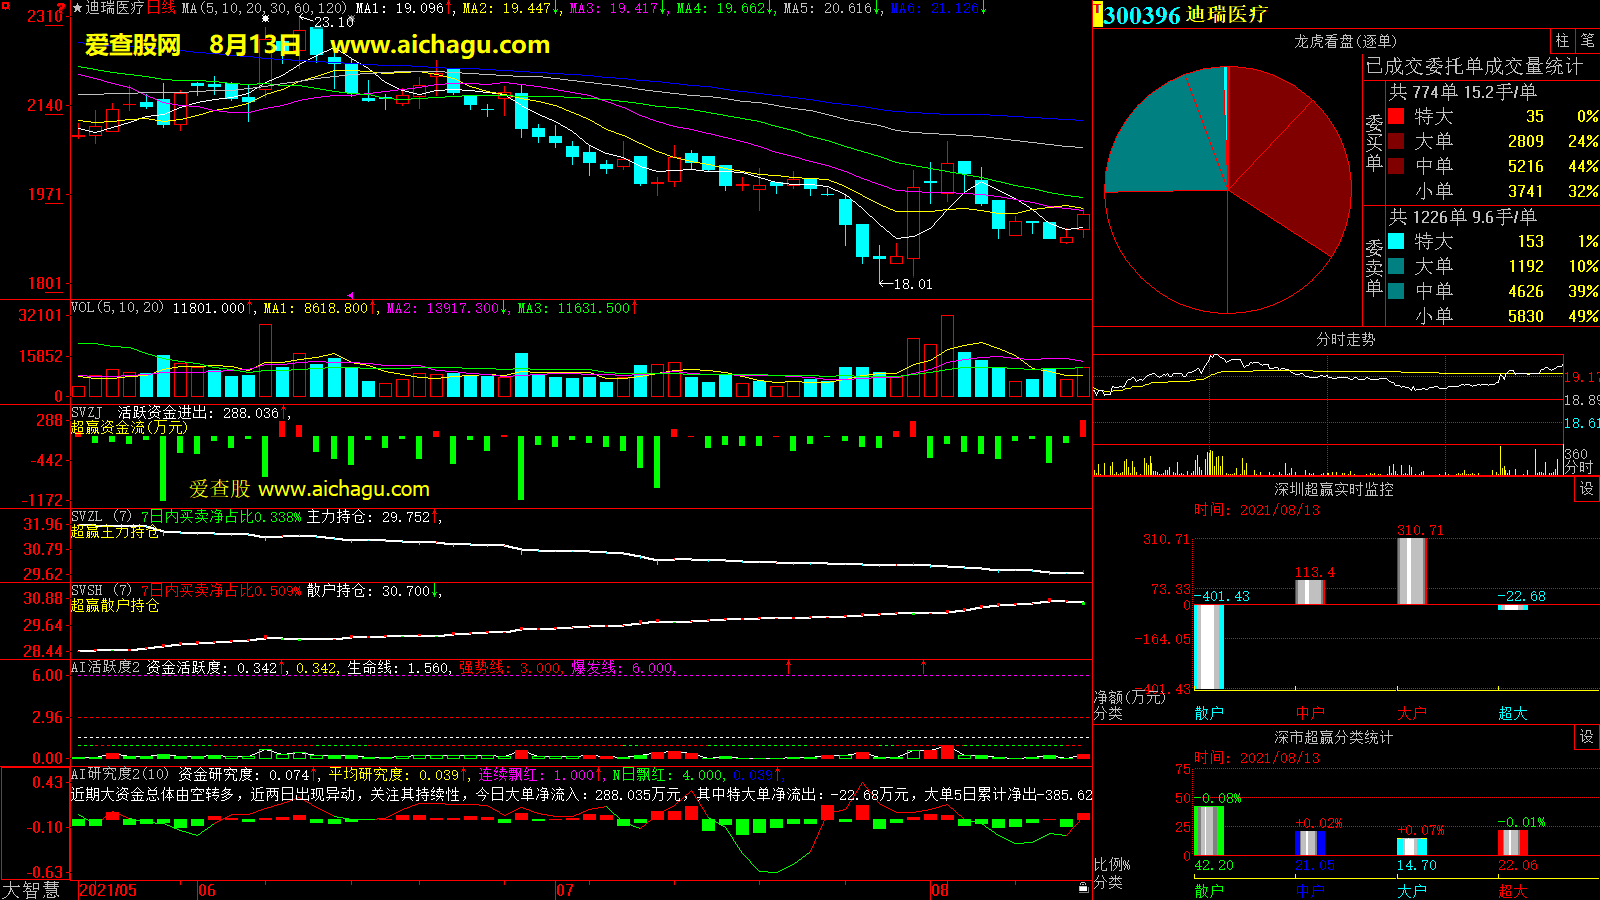Click the red 特大 buy-order color swatch
The height and width of the screenshot is (900, 1600).
pyautogui.click(x=1396, y=117)
